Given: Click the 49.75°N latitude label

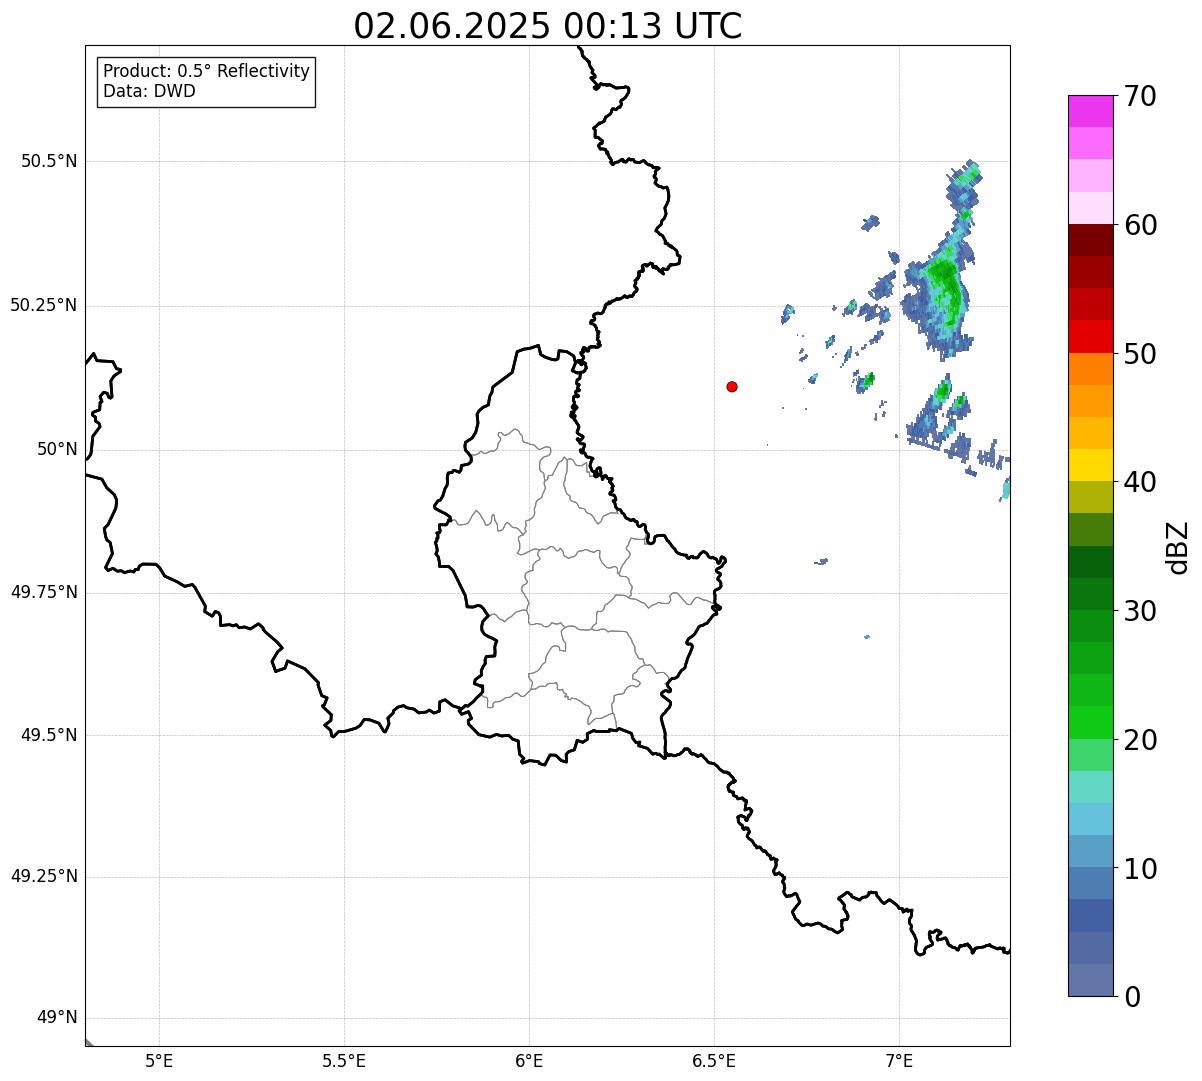Looking at the screenshot, I should point(43,592).
